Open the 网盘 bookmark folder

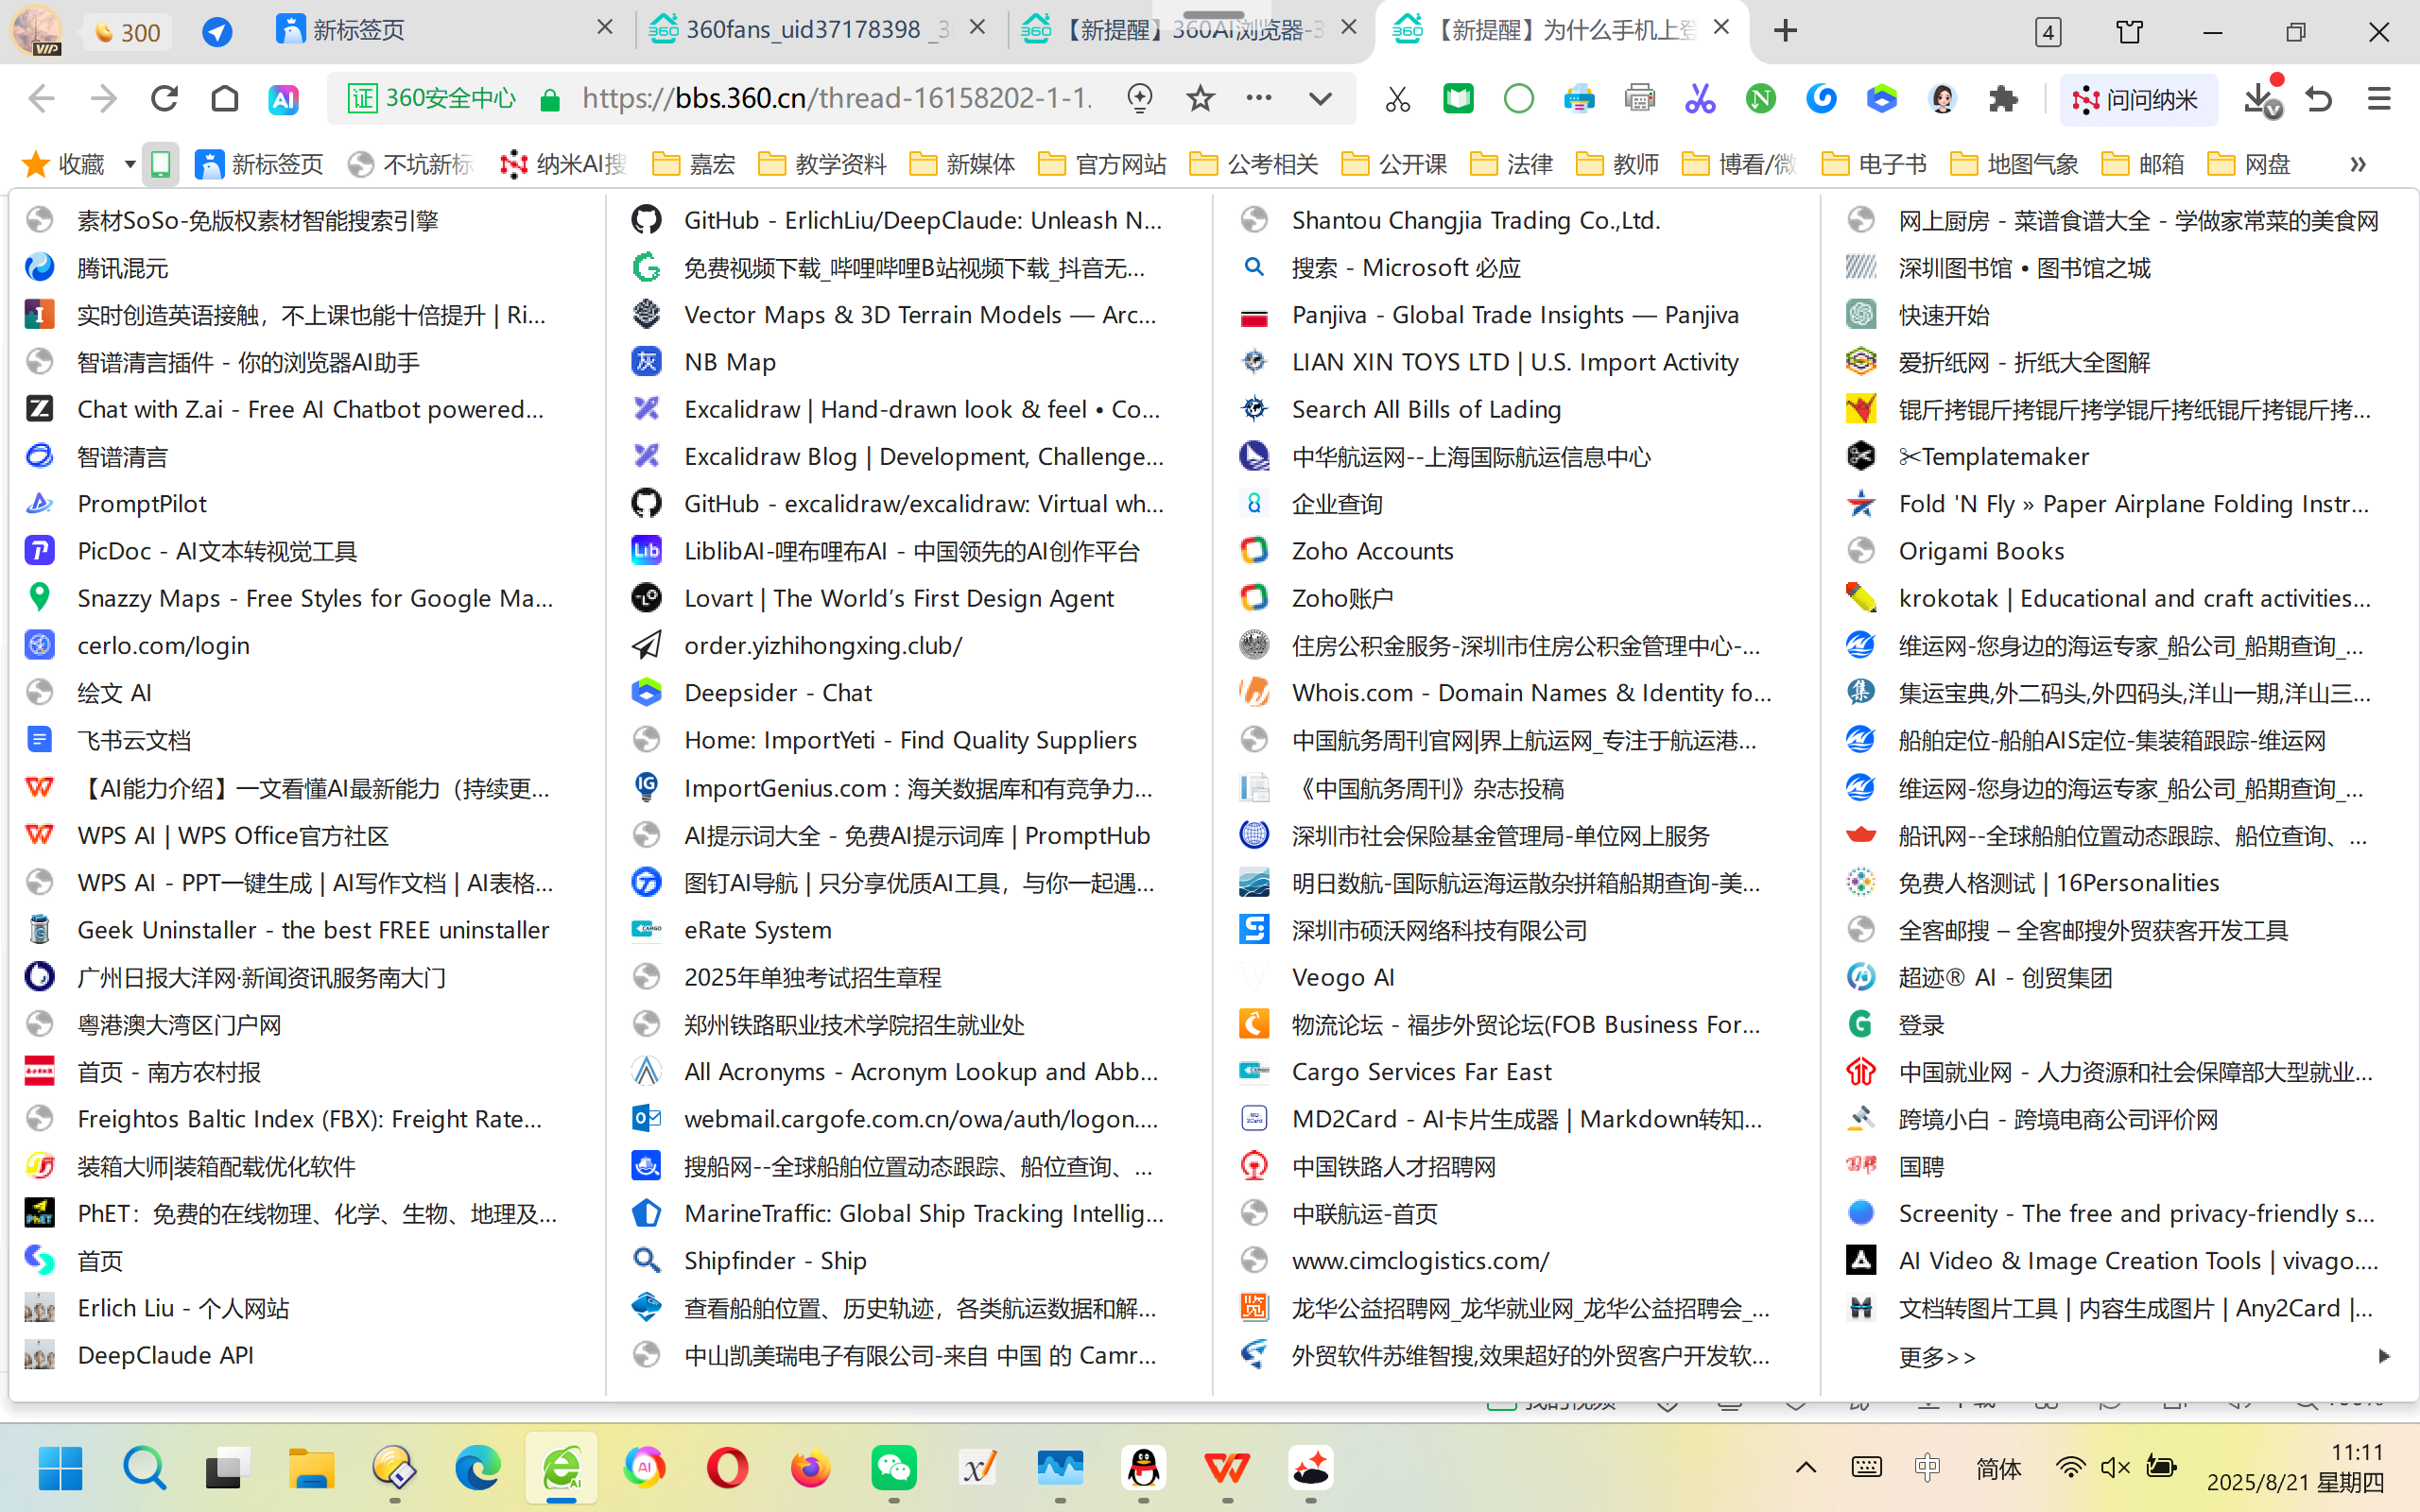click(x=2248, y=164)
